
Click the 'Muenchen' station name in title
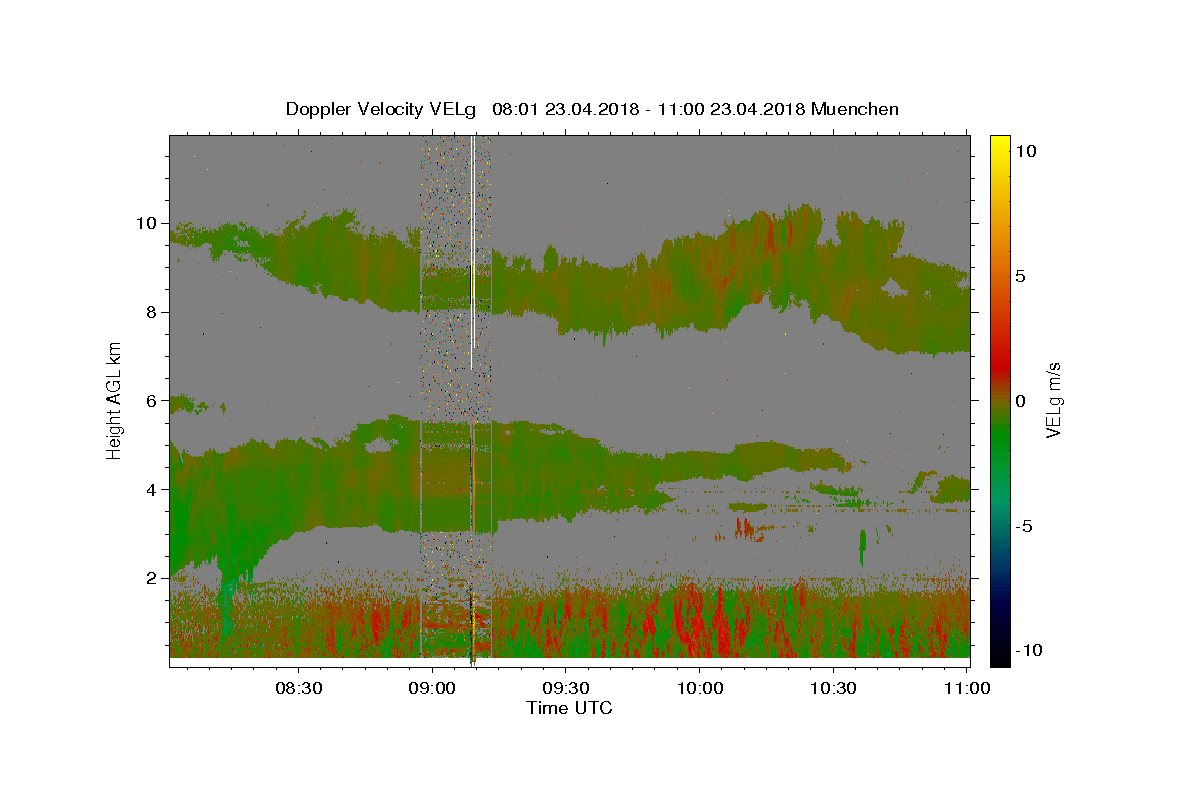pyautogui.click(x=855, y=109)
